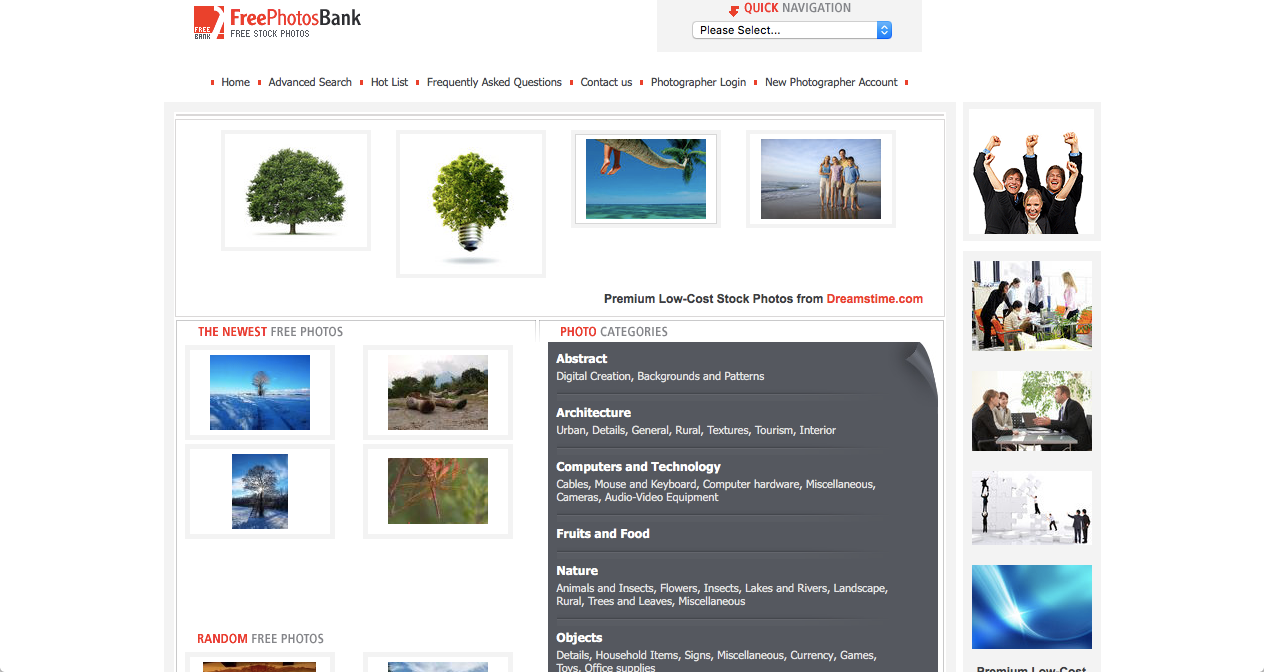This screenshot has width=1264, height=672.
Task: Select Signs under Objects
Action: click(x=697, y=655)
